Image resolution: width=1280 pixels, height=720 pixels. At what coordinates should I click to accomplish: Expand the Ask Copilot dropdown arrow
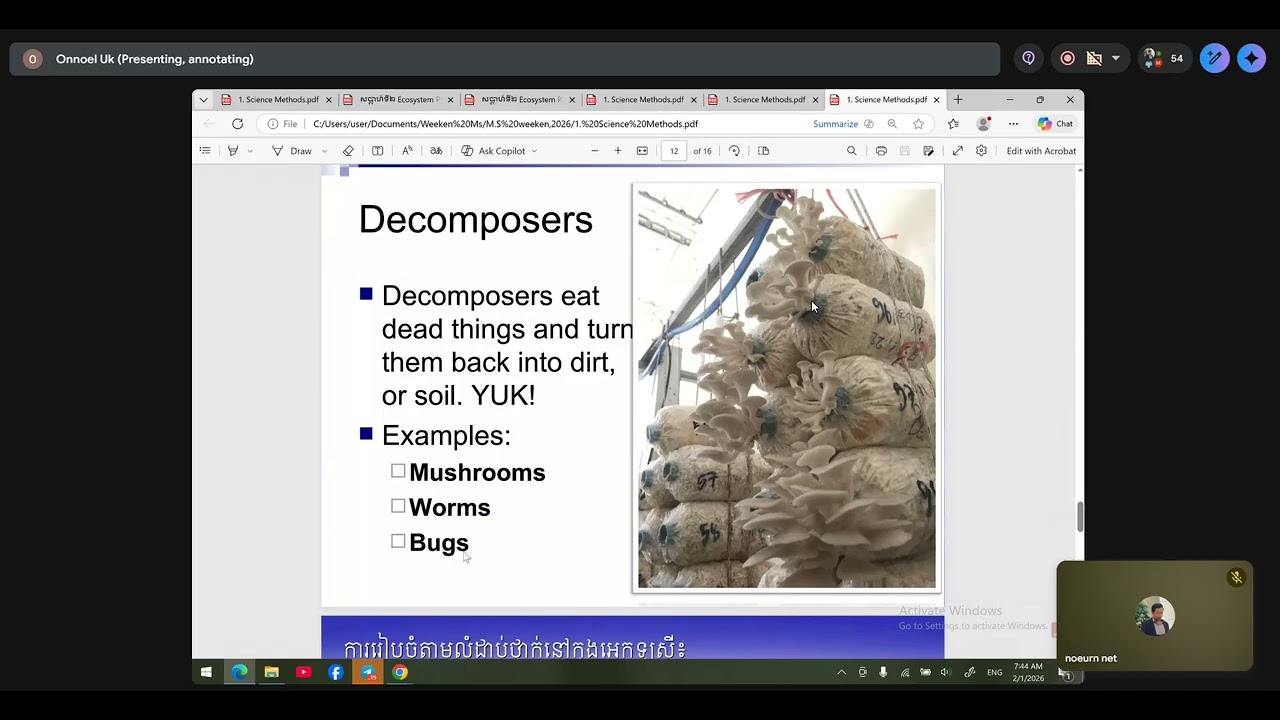coord(534,151)
